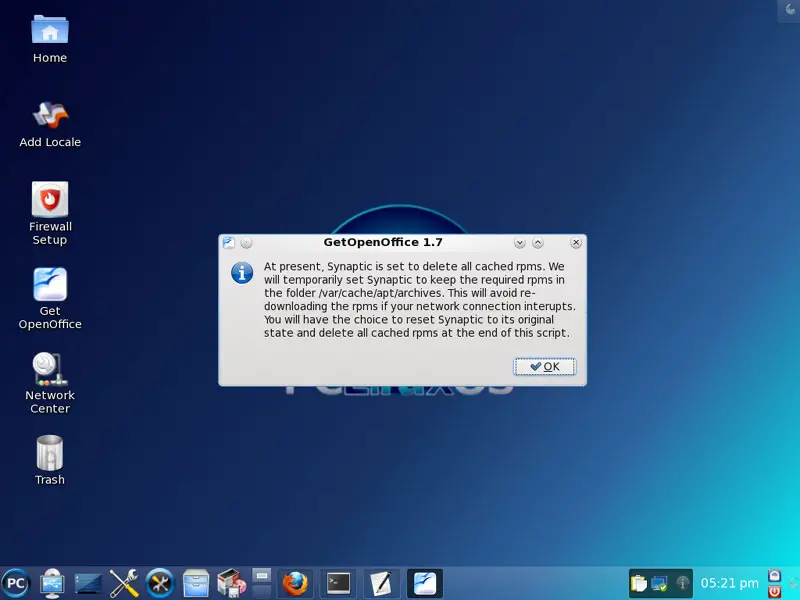Viewport: 800px width, 600px height.
Task: Launch the Get OpenOffice desktop icon
Action: tap(50, 298)
